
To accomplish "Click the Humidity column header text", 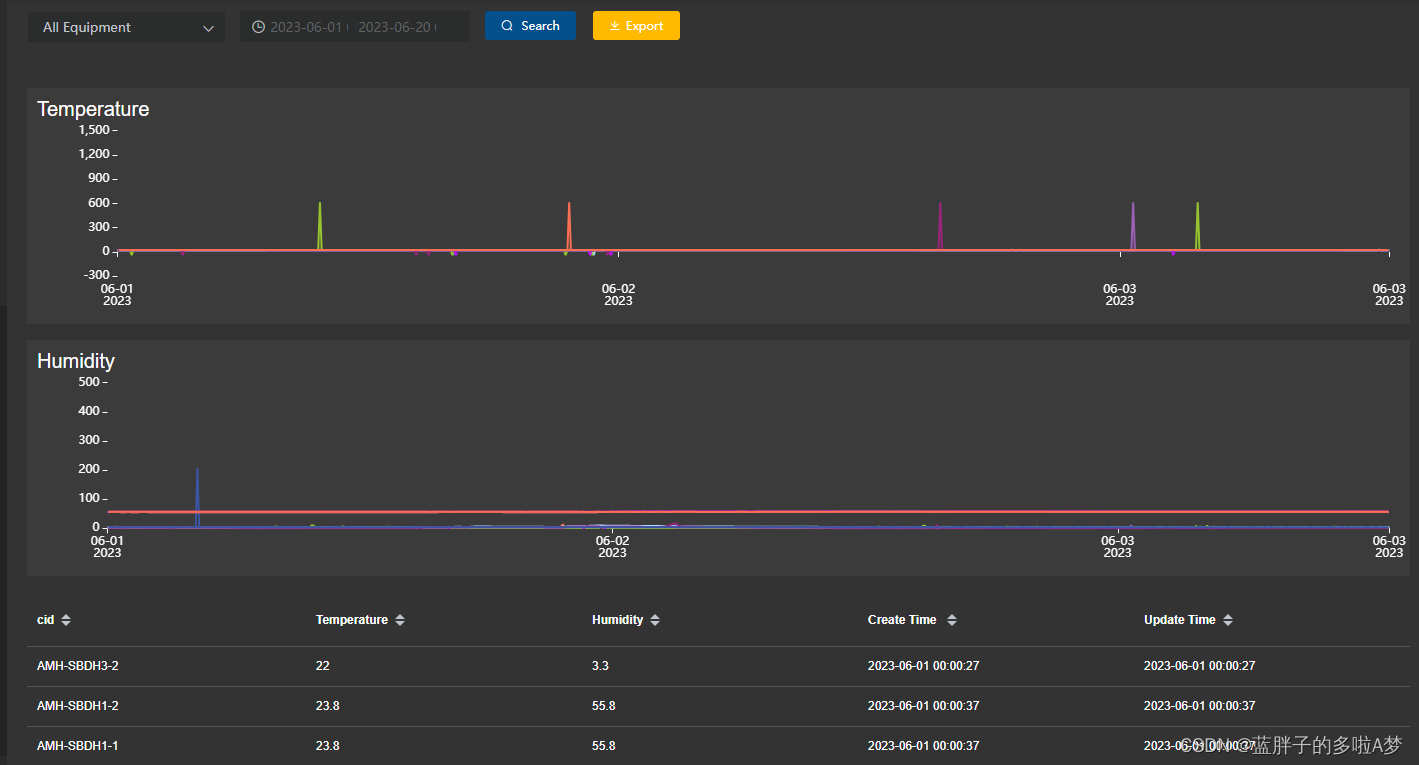I will coord(618,620).
